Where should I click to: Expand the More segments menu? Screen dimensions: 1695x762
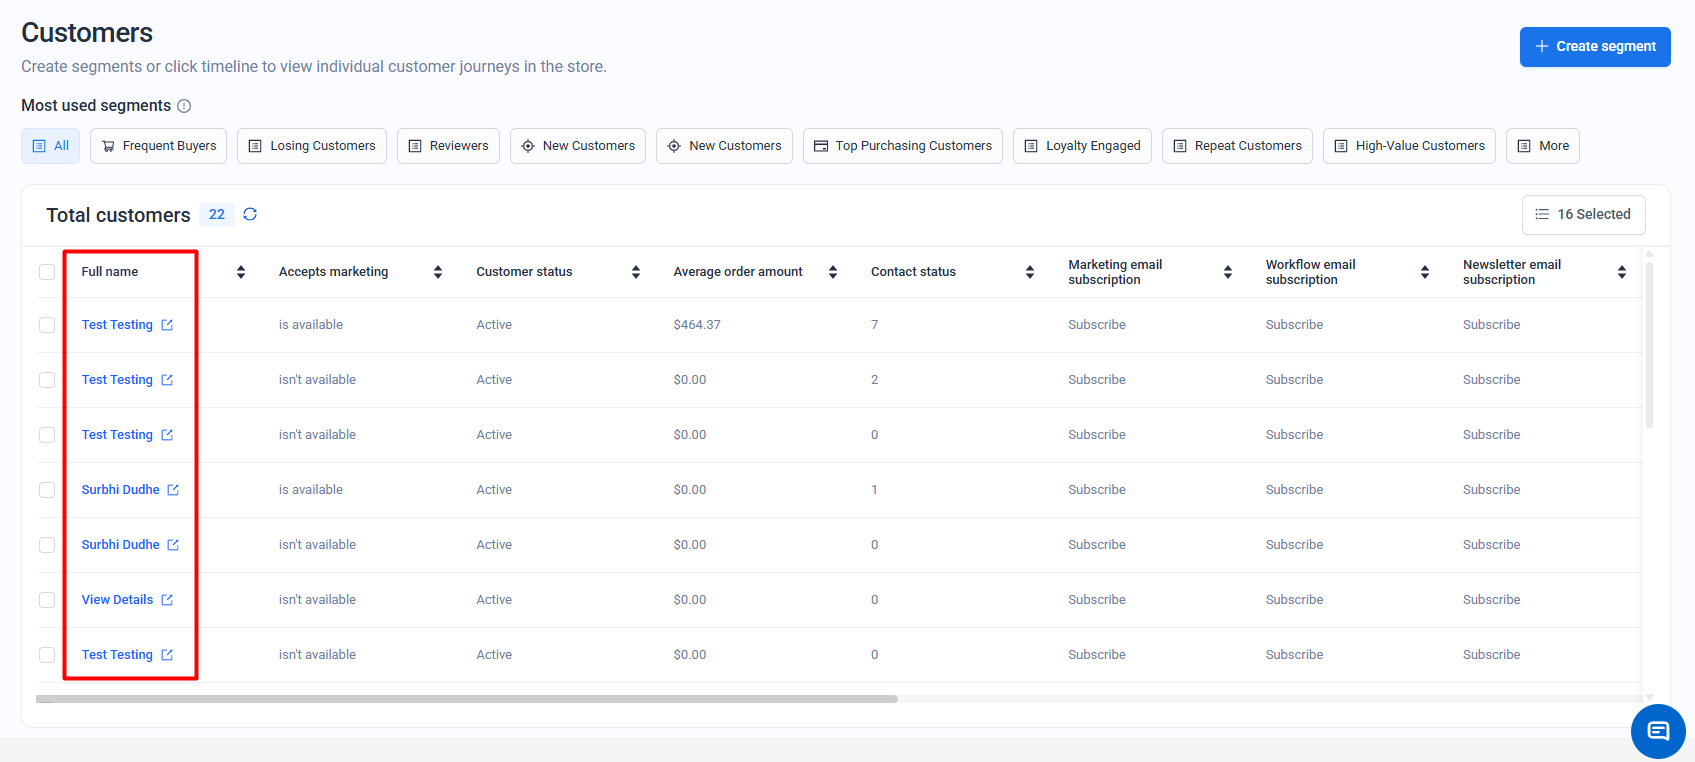[x=1542, y=146]
